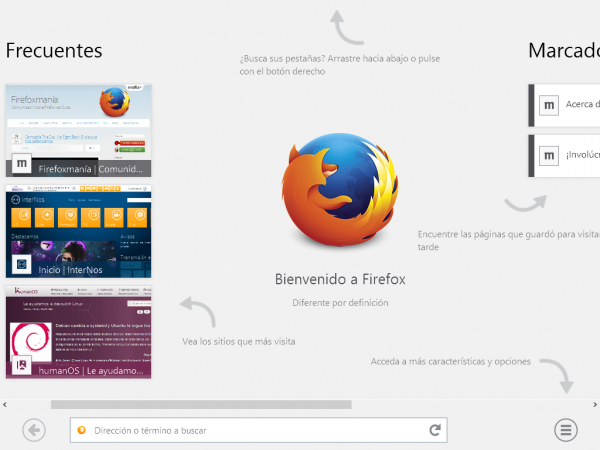Viewport: 600px width, 450px height.
Task: Click the scrollbar left arrow
Action: click(x=5, y=404)
